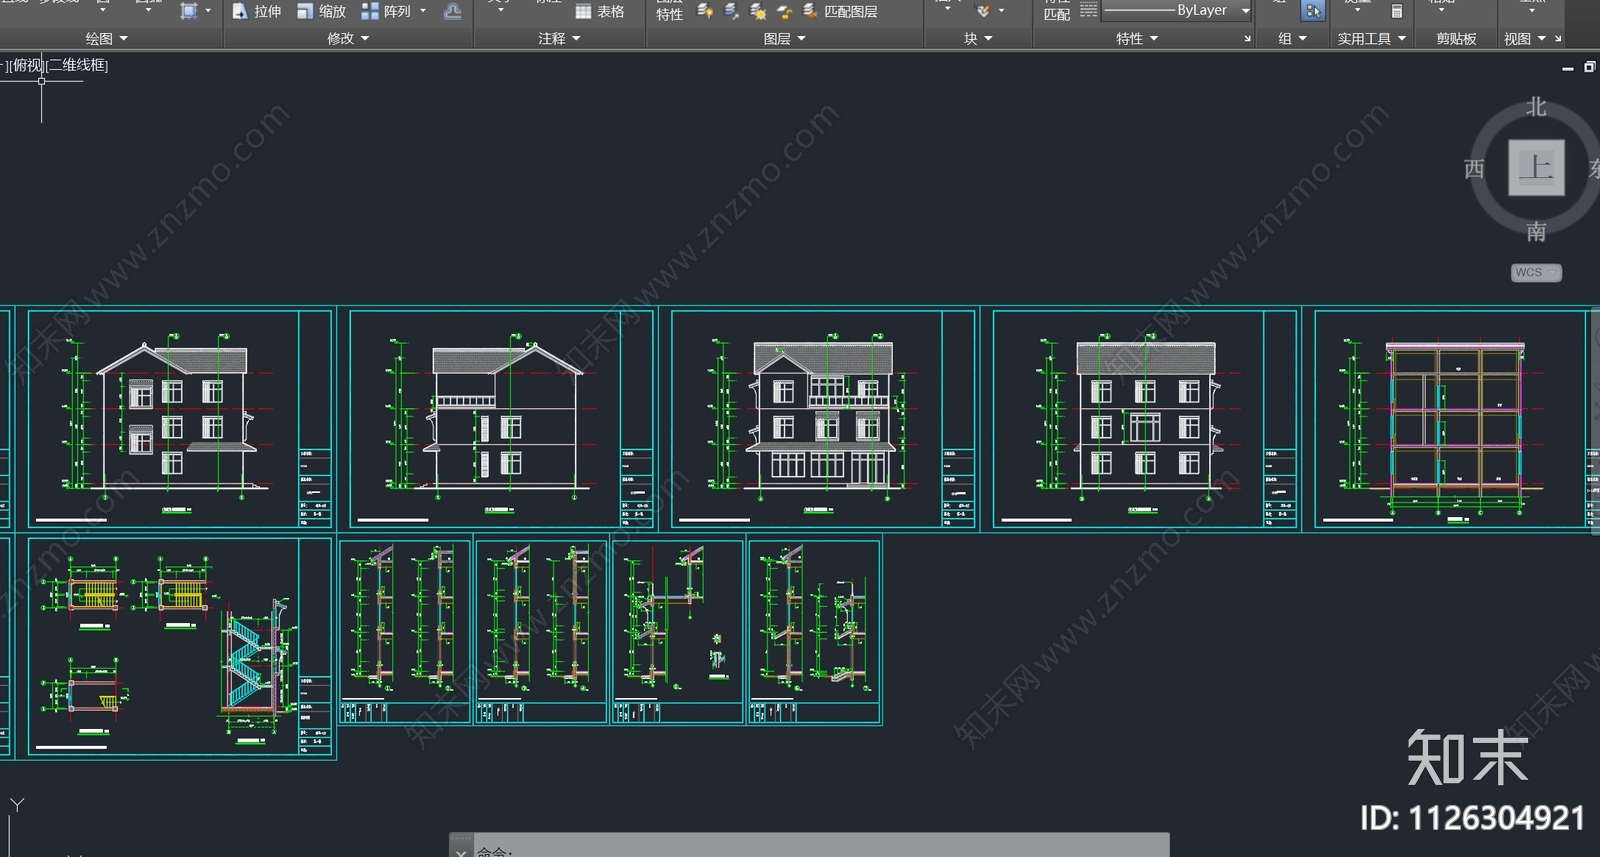Expand the 实用工具 panel
The height and width of the screenshot is (857, 1600).
1372,38
